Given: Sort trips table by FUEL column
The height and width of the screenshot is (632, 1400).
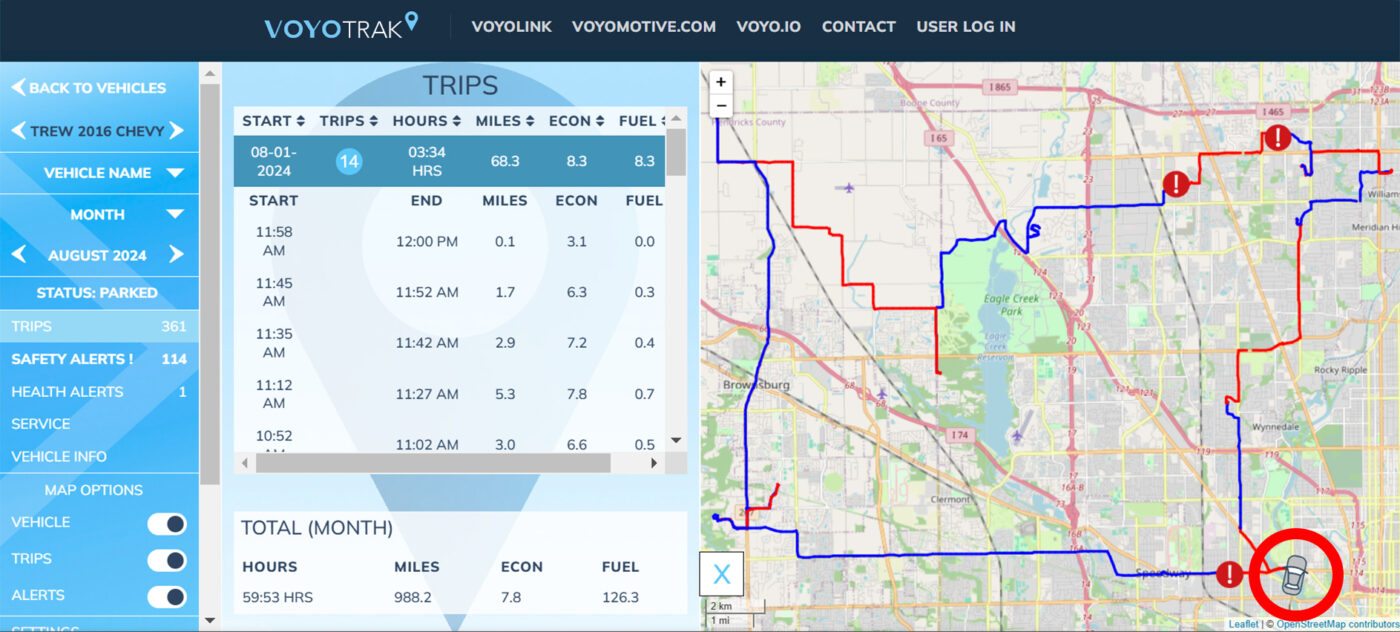Looking at the screenshot, I should click(643, 121).
